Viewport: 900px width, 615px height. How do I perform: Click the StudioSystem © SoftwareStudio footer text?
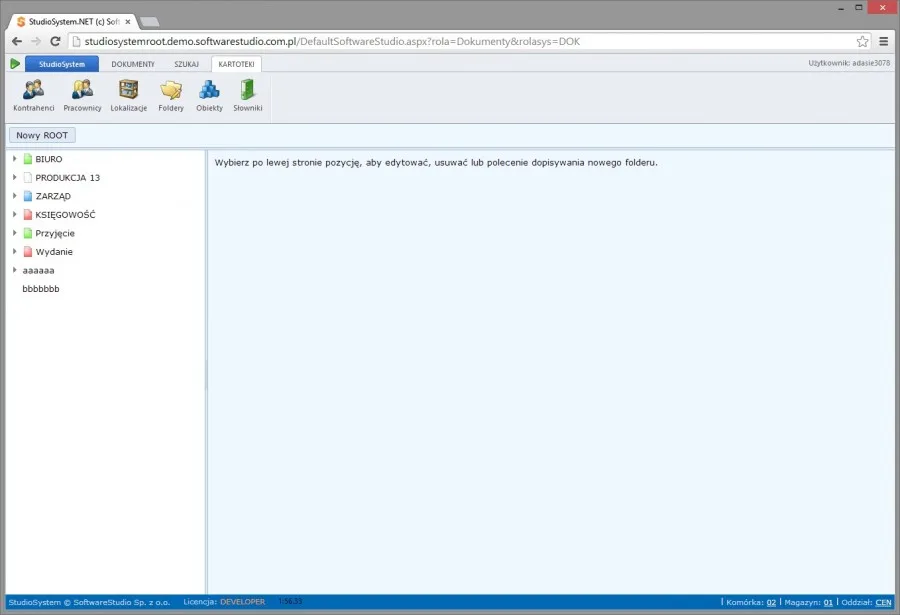(89, 602)
